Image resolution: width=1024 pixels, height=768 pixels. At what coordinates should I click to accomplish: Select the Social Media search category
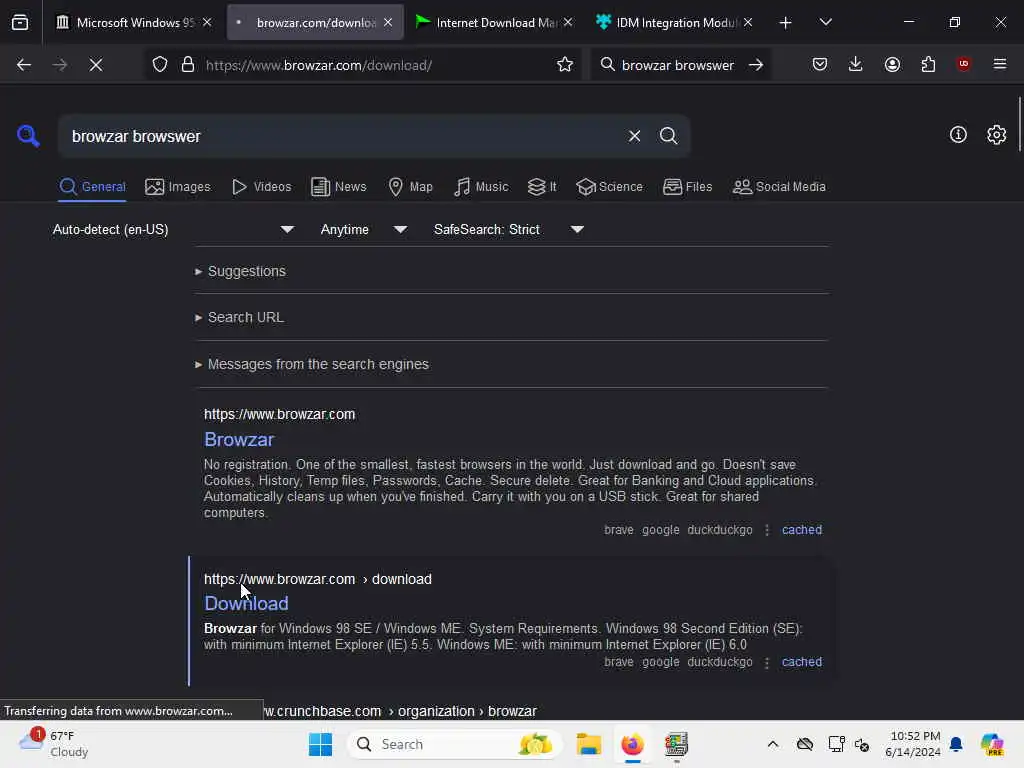779,187
